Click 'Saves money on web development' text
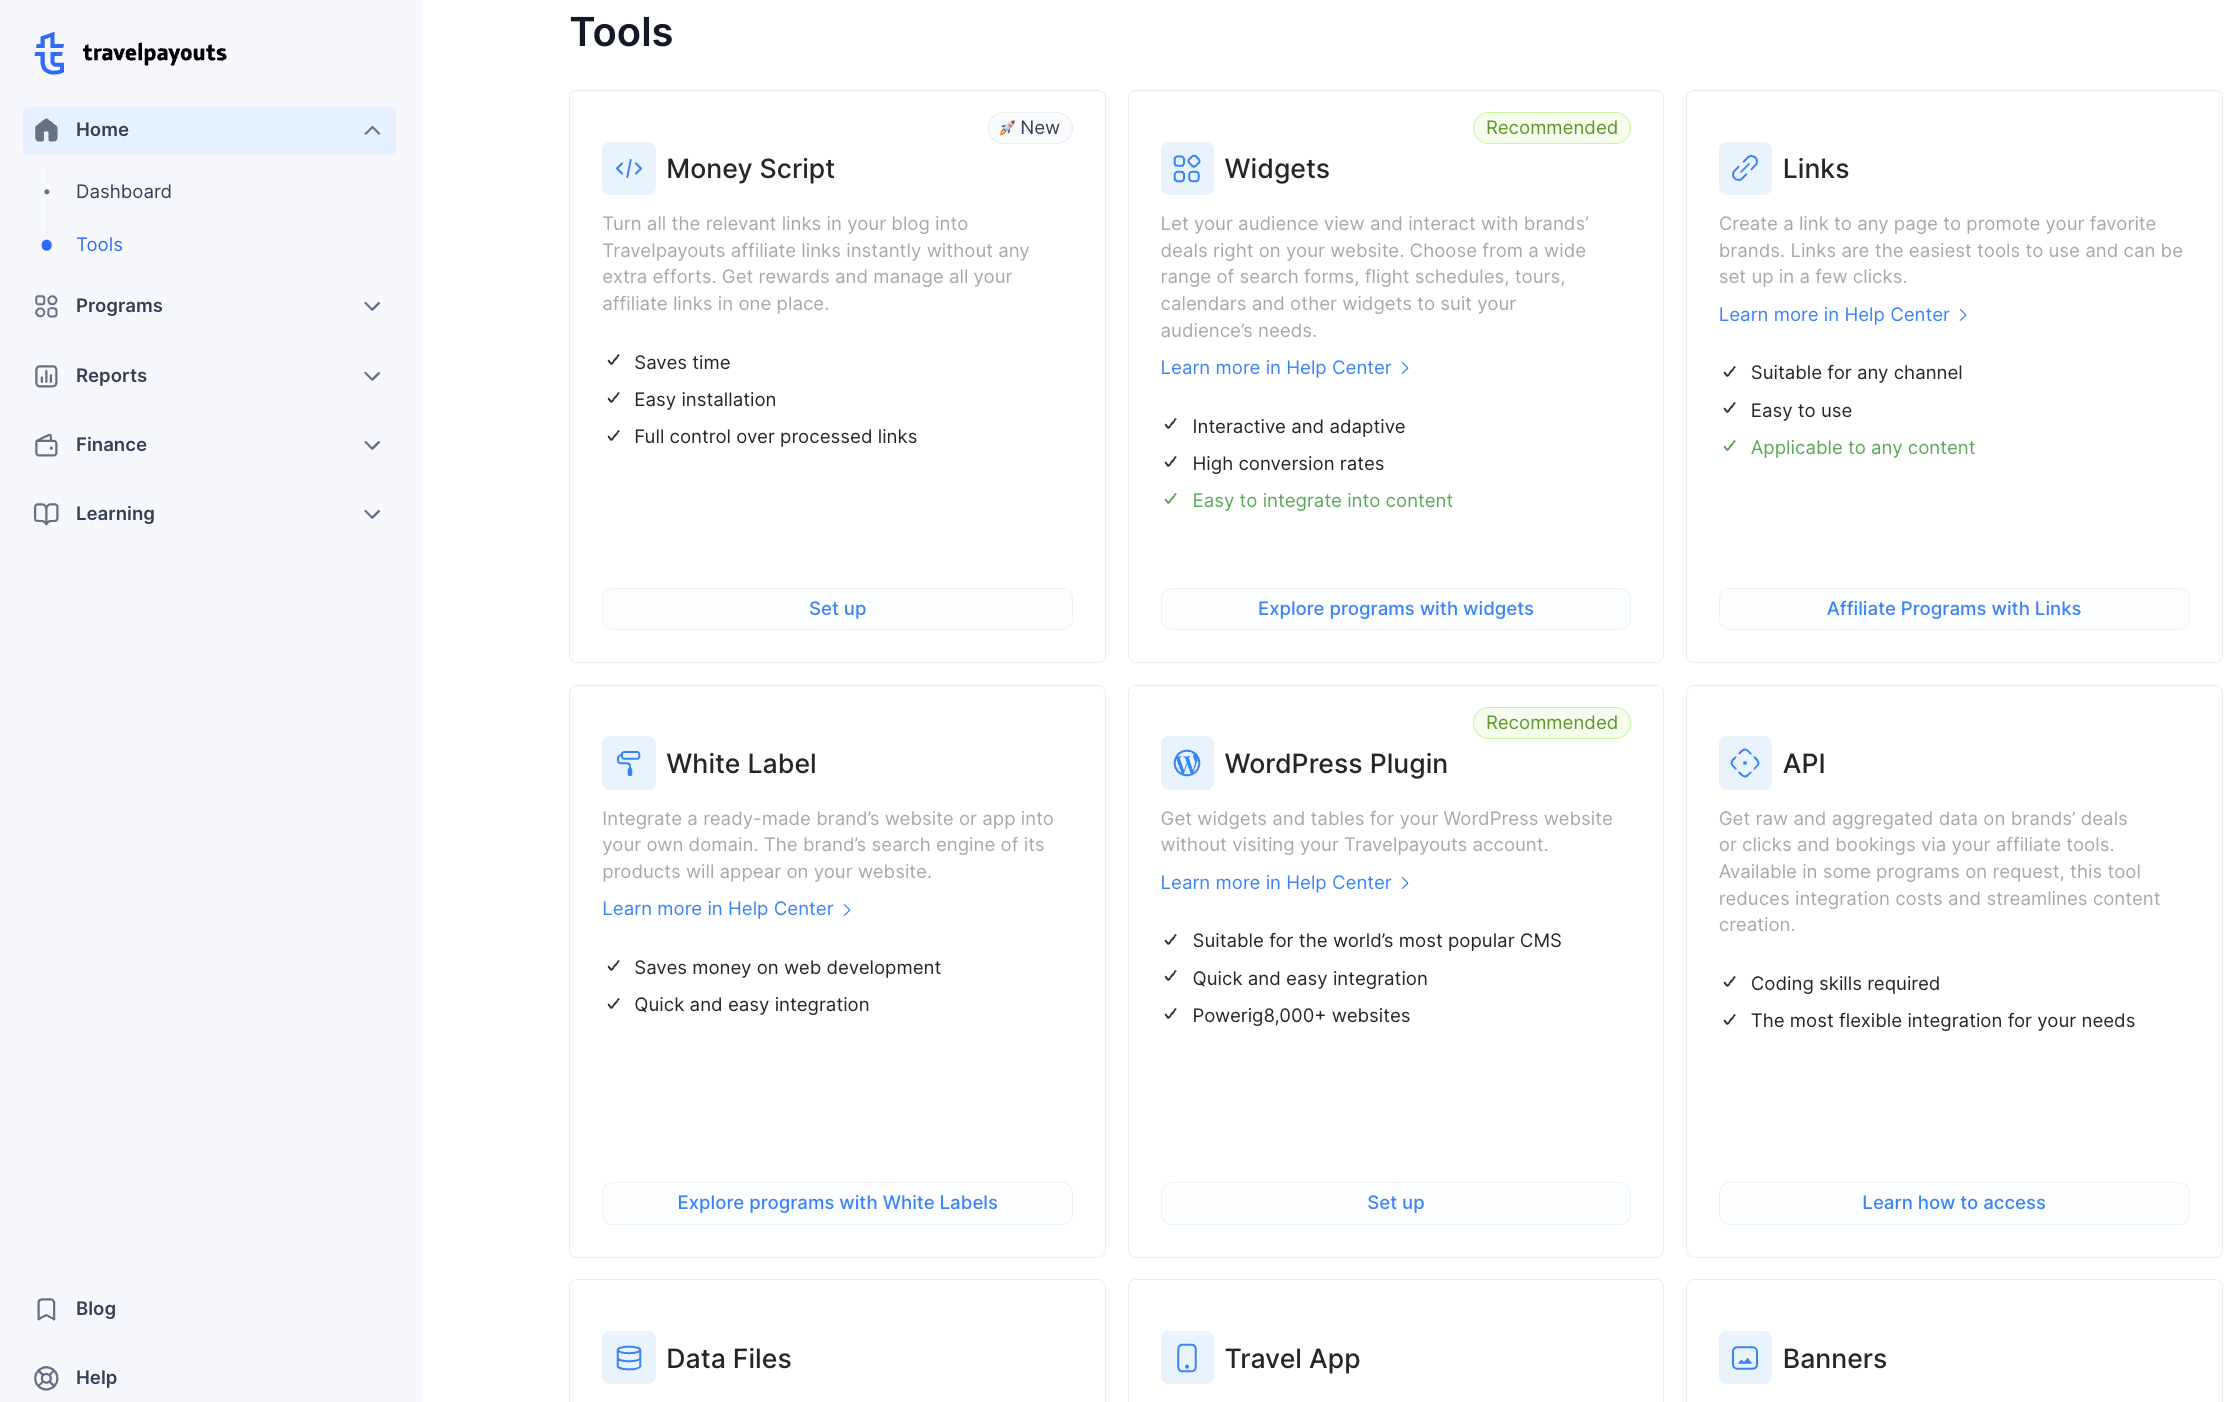 [x=787, y=968]
